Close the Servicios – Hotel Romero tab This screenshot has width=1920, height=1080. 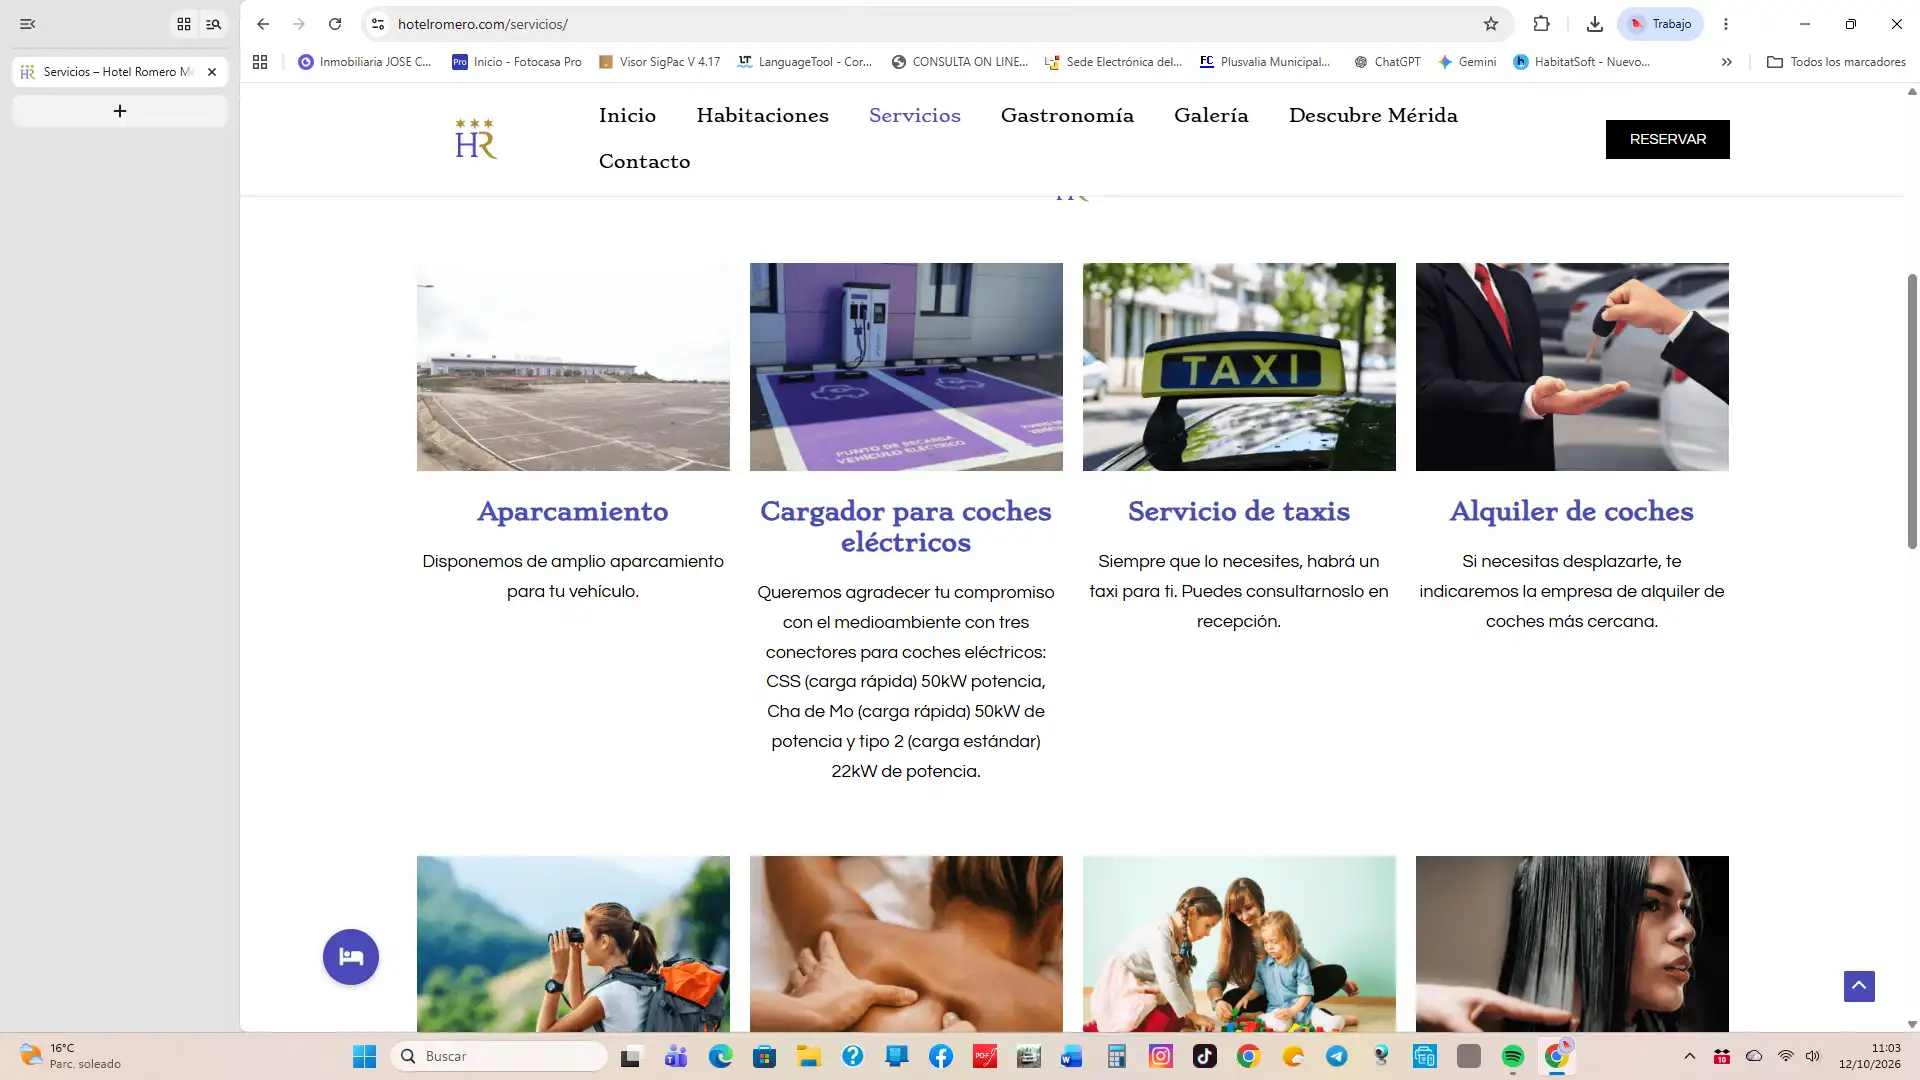pyautogui.click(x=212, y=72)
